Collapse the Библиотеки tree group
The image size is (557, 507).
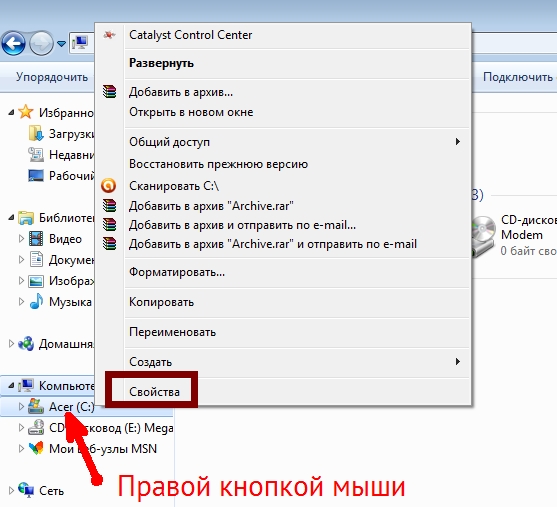[11, 217]
